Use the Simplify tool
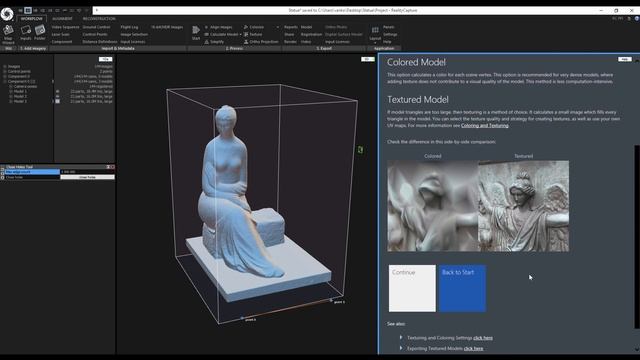Screen dimensions: 640x360 click(214, 42)
